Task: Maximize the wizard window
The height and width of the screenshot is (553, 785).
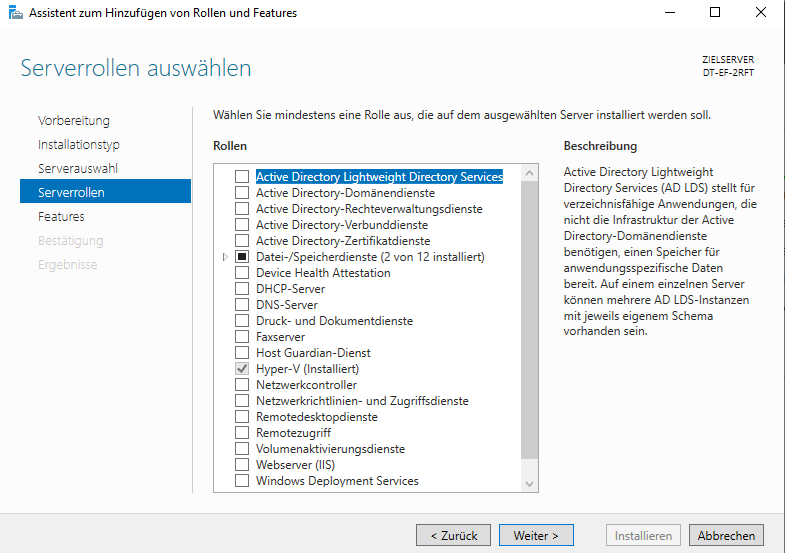Action: click(715, 13)
